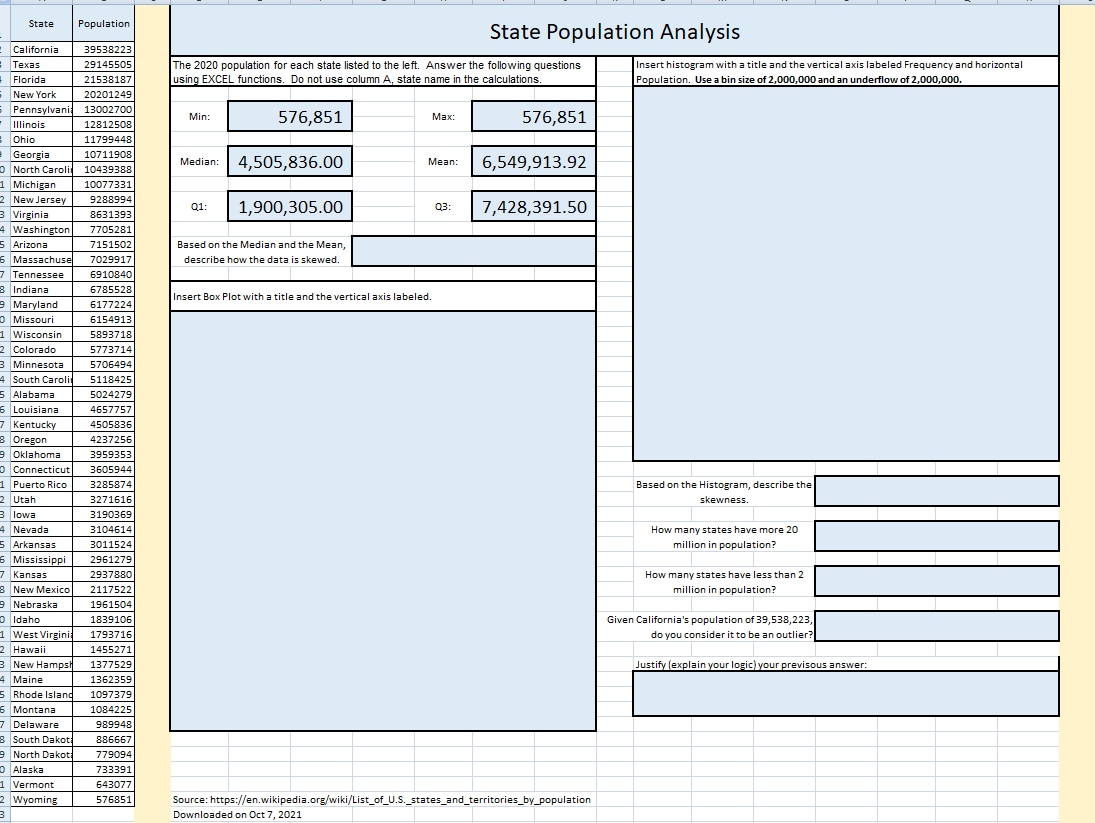Select the Population column header
Screen dimensions: 1095x823
click(103, 24)
